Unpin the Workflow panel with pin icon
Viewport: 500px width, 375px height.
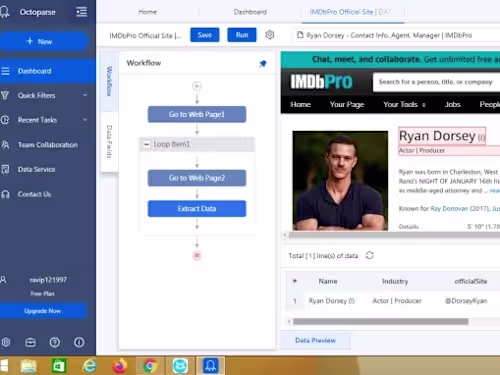click(263, 63)
